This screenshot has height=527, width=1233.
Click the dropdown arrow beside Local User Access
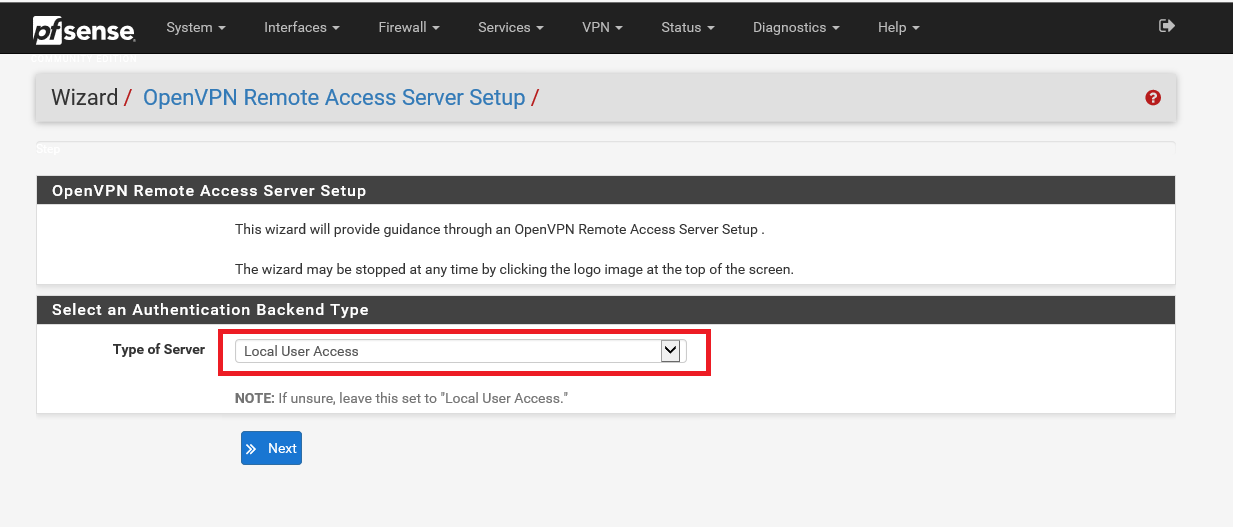coord(671,351)
